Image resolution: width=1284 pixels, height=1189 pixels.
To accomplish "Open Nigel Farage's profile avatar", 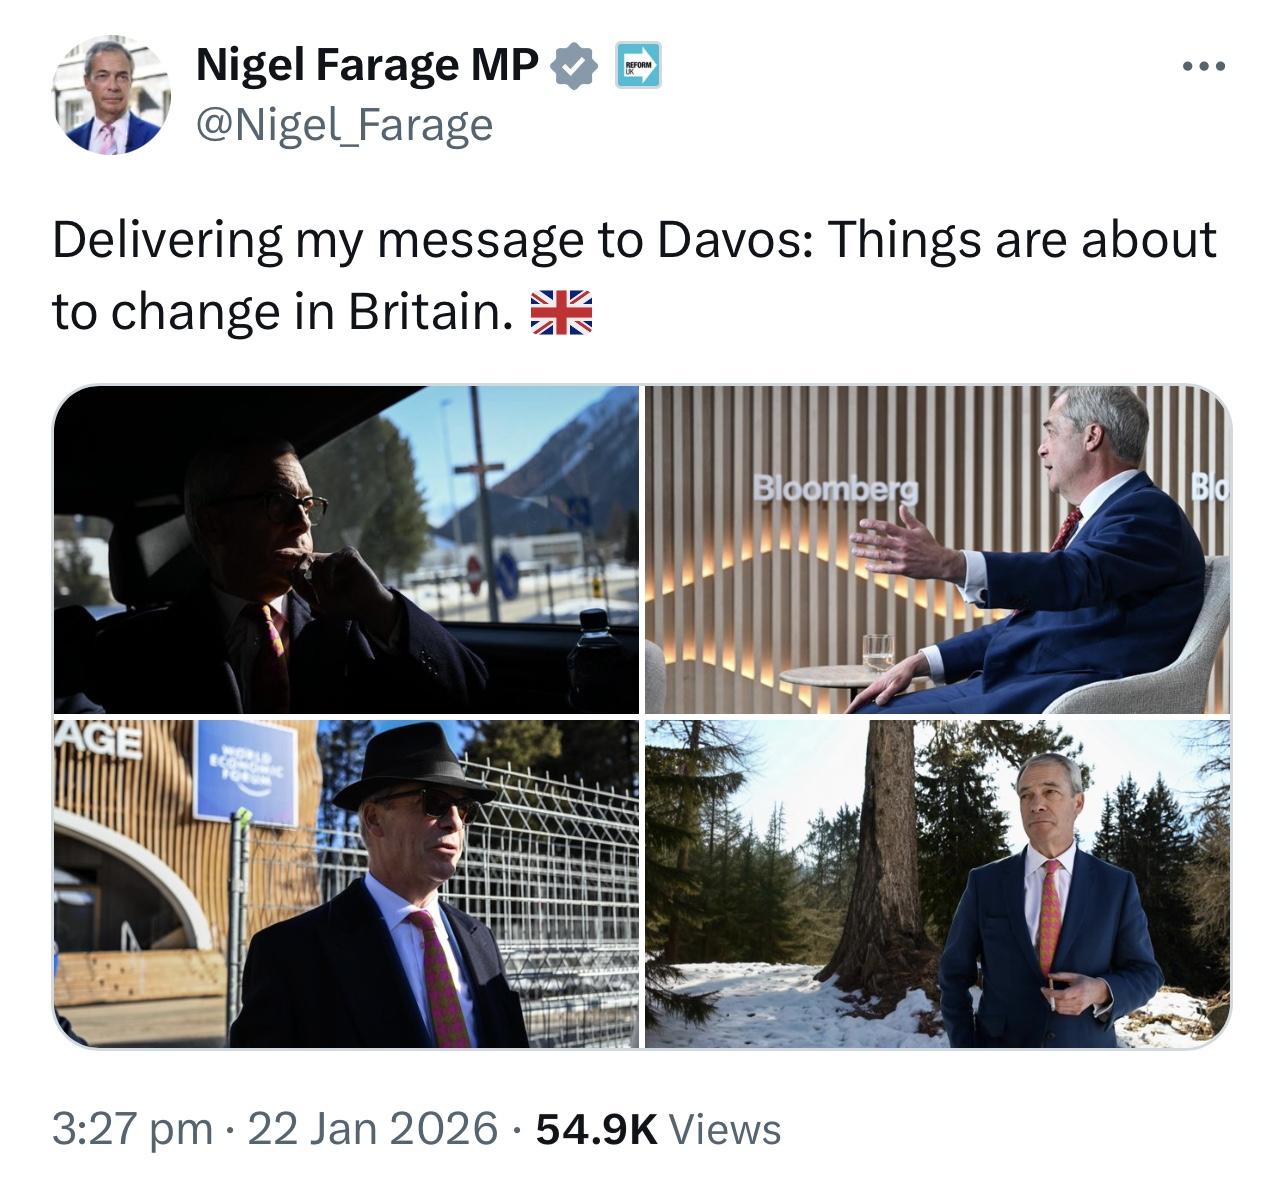I will (x=111, y=96).
